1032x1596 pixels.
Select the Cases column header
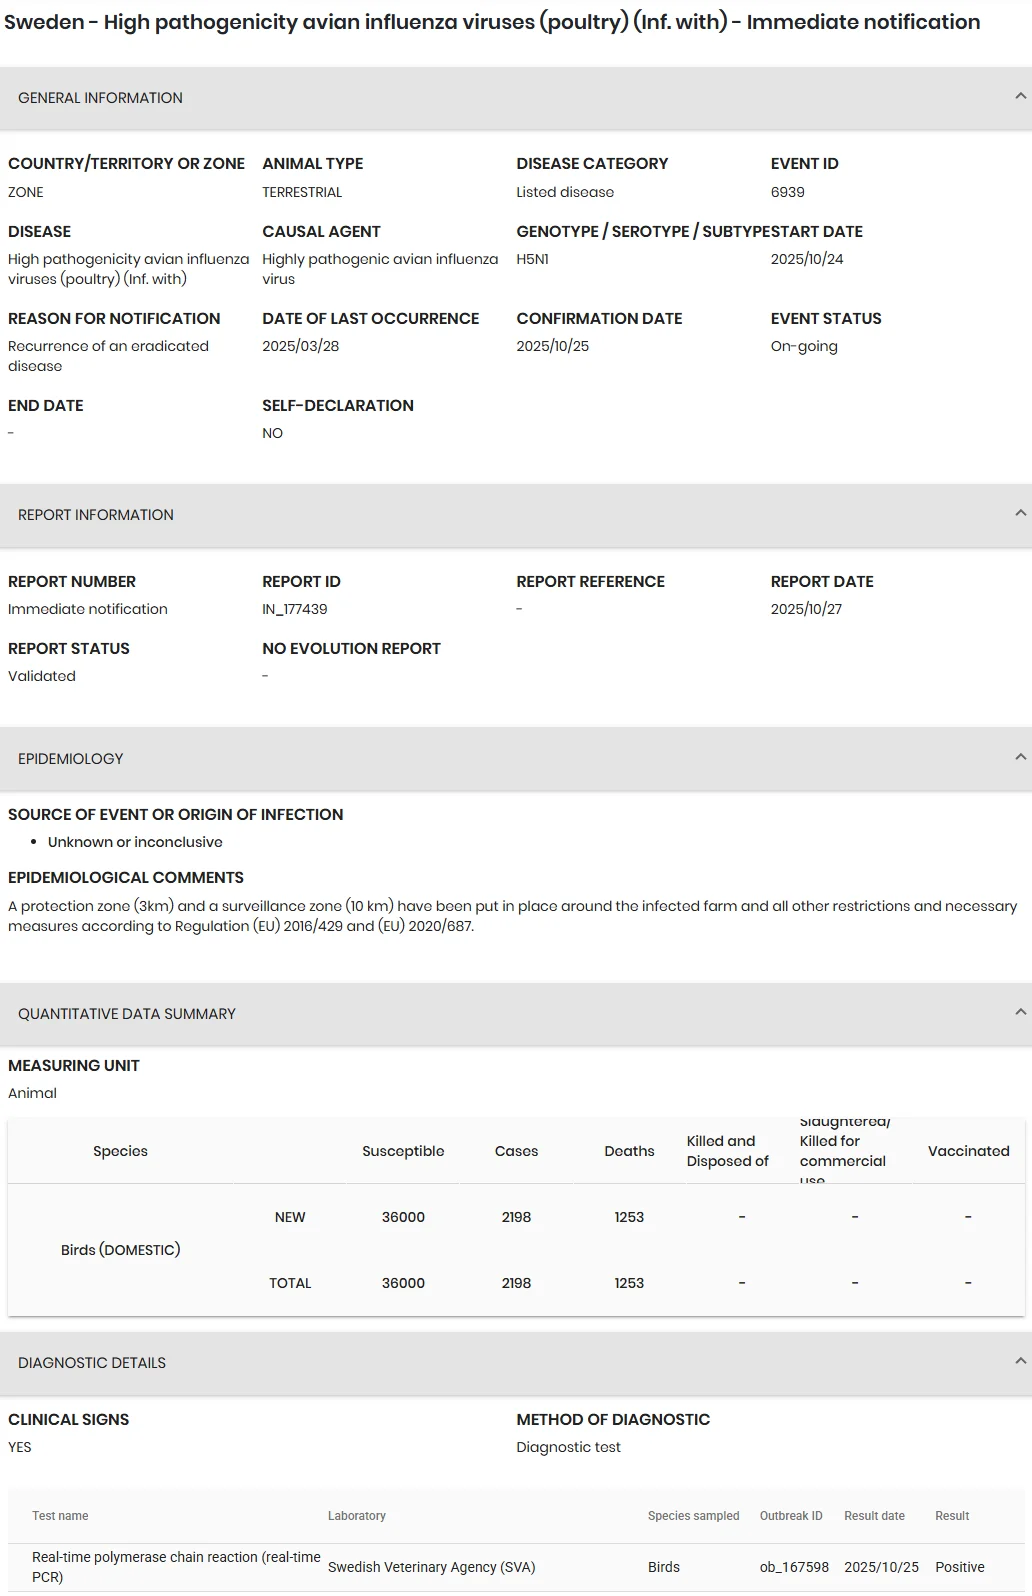pos(516,1151)
